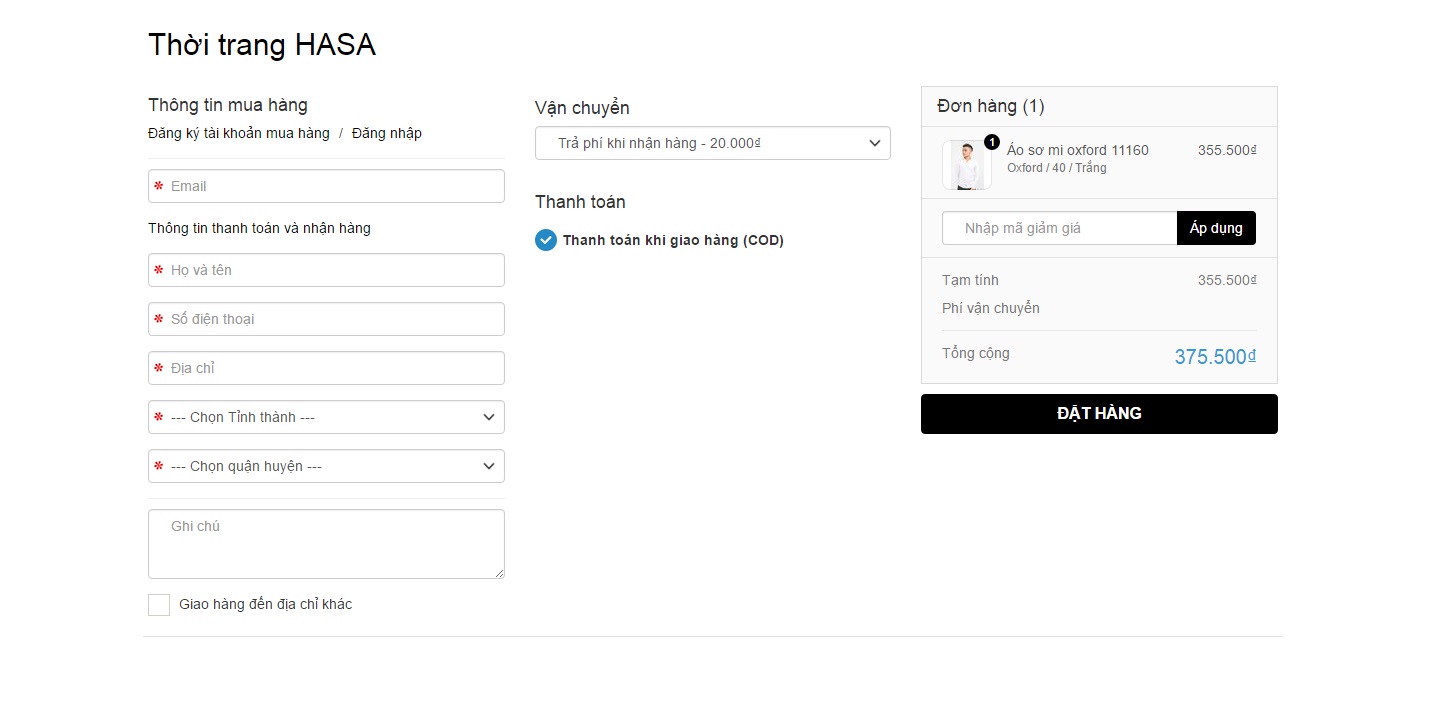Click the 'Số điện thoại' phone field
Viewport: 1441px width, 720px height.
[326, 319]
